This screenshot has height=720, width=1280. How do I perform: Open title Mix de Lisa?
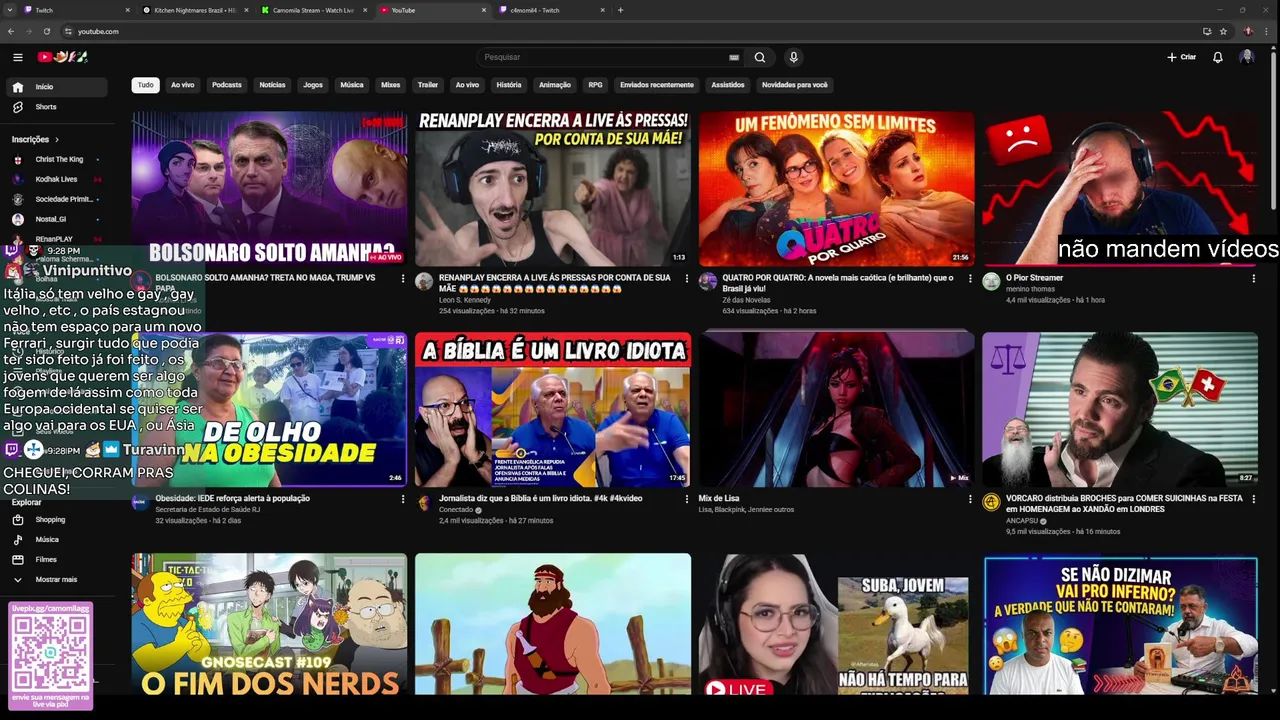click(x=719, y=498)
